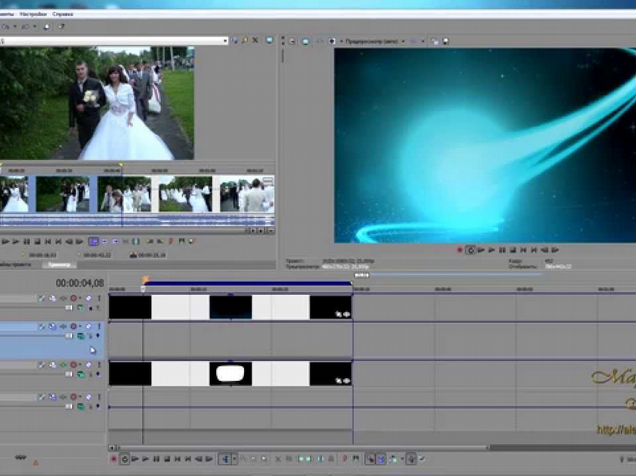
Task: Select the Normal edit tool
Action: click(226, 459)
